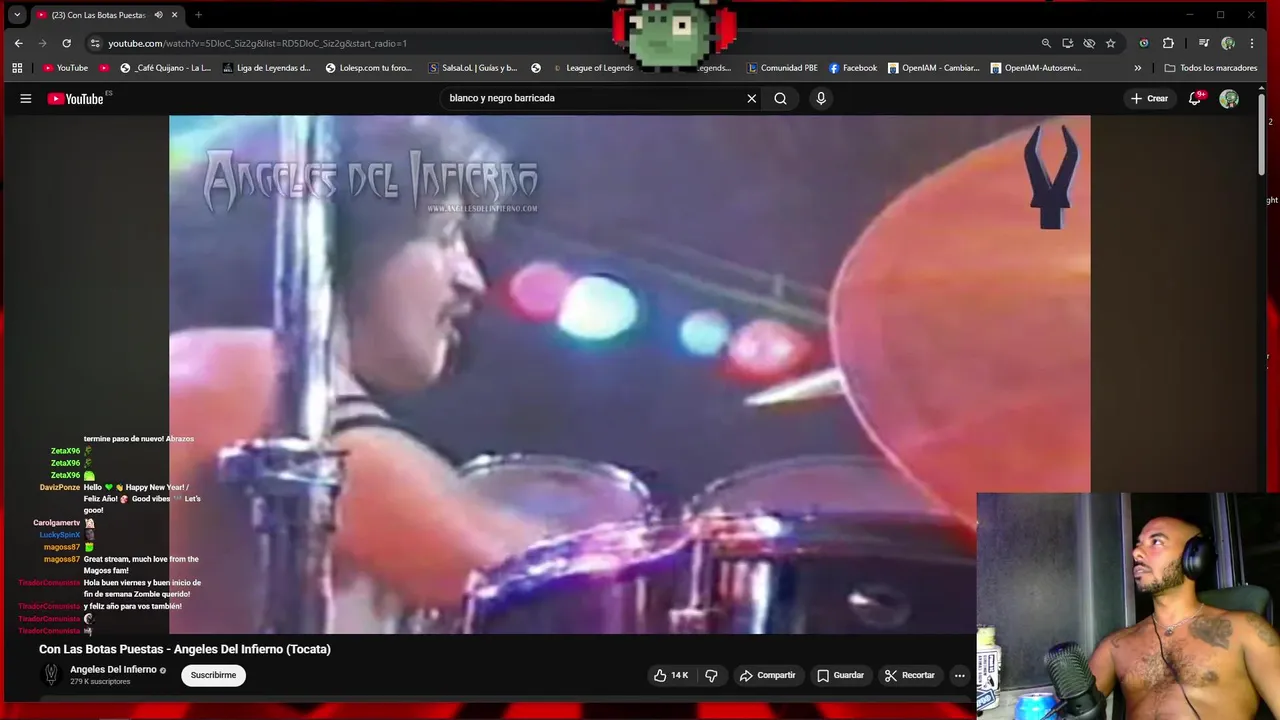Open the YouTube bookmark

pyautogui.click(x=65, y=68)
